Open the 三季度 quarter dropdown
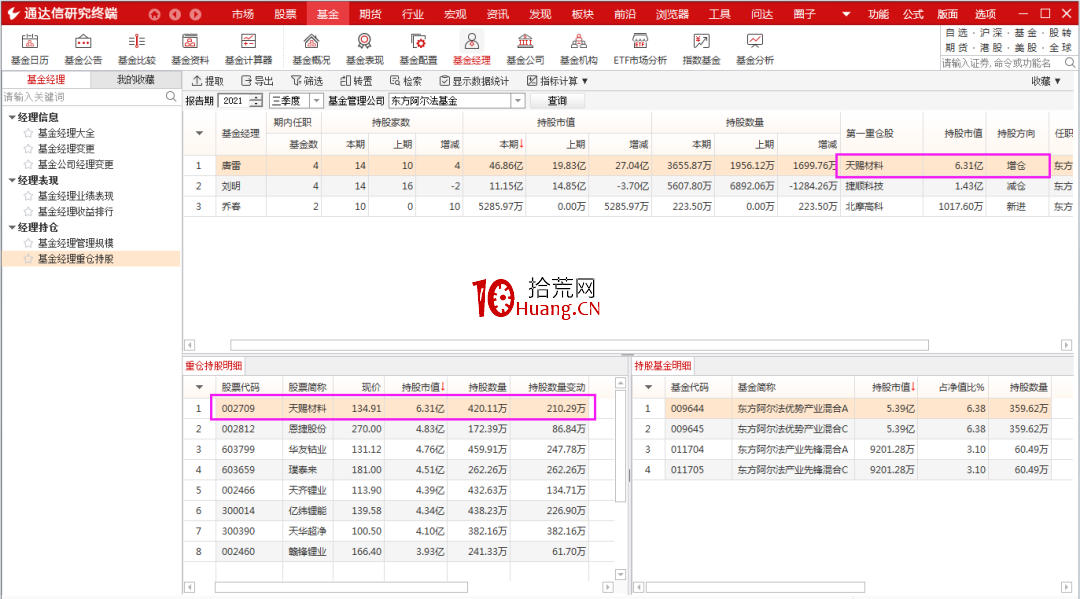Image resolution: width=1080 pixels, height=599 pixels. pyautogui.click(x=316, y=101)
